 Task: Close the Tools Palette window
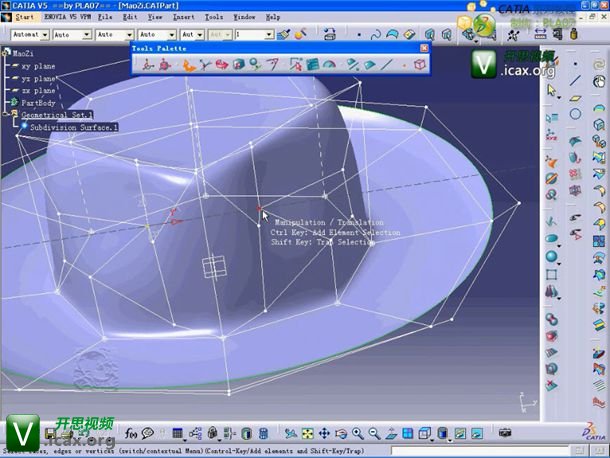424,48
